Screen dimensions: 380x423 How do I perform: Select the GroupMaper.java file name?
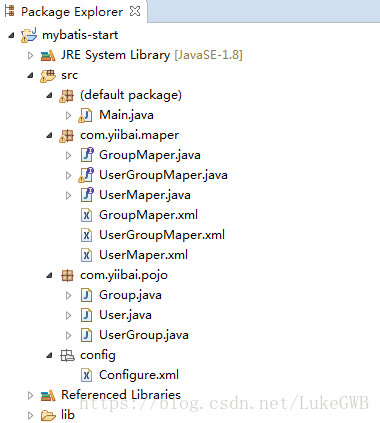(150, 155)
